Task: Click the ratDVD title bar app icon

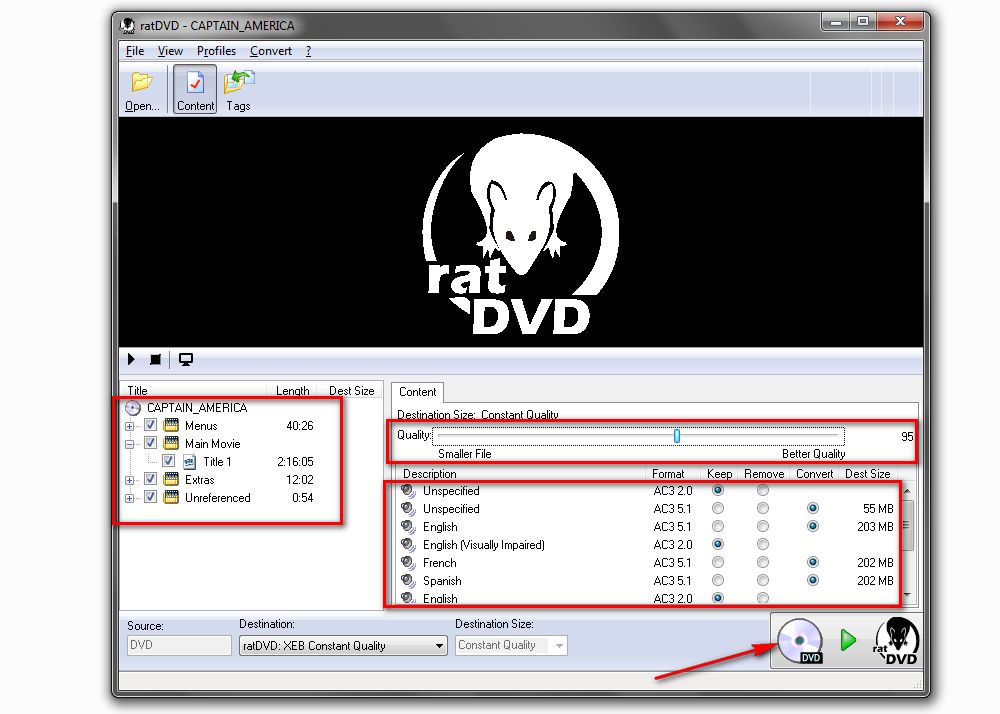Action: (128, 26)
